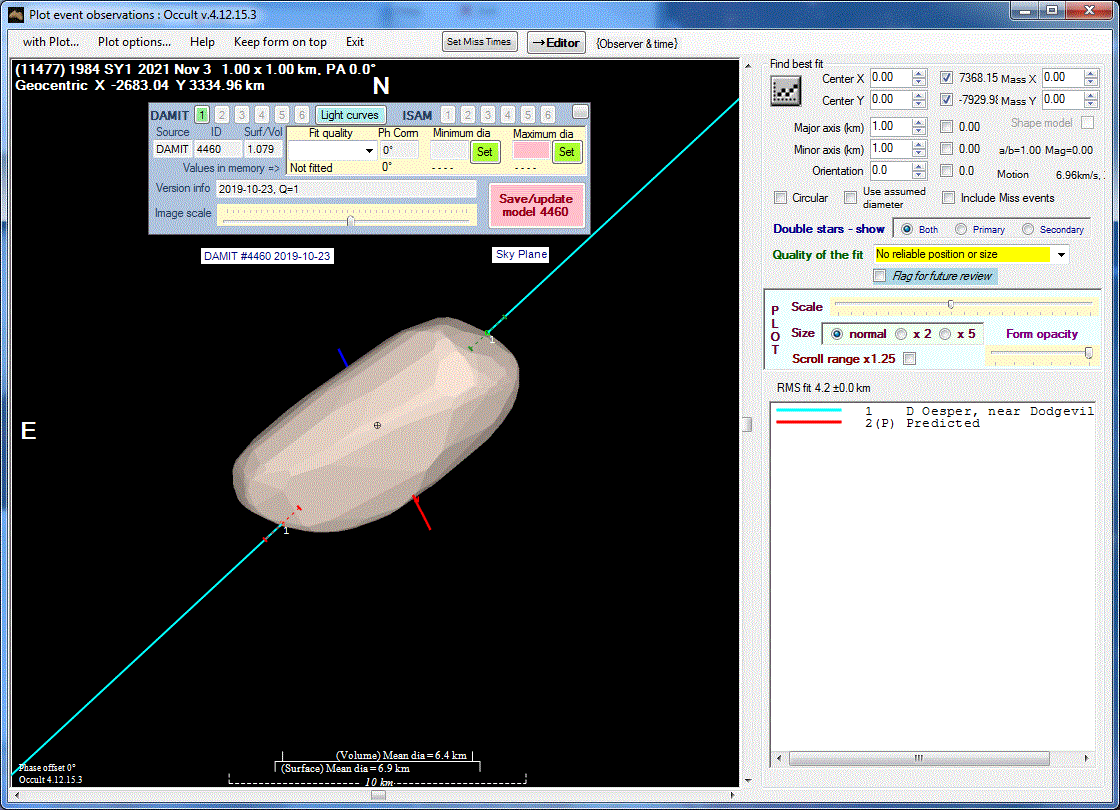Image resolution: width=1120 pixels, height=810 pixels.
Task: Select DAMIT model number 1
Action: (x=202, y=114)
